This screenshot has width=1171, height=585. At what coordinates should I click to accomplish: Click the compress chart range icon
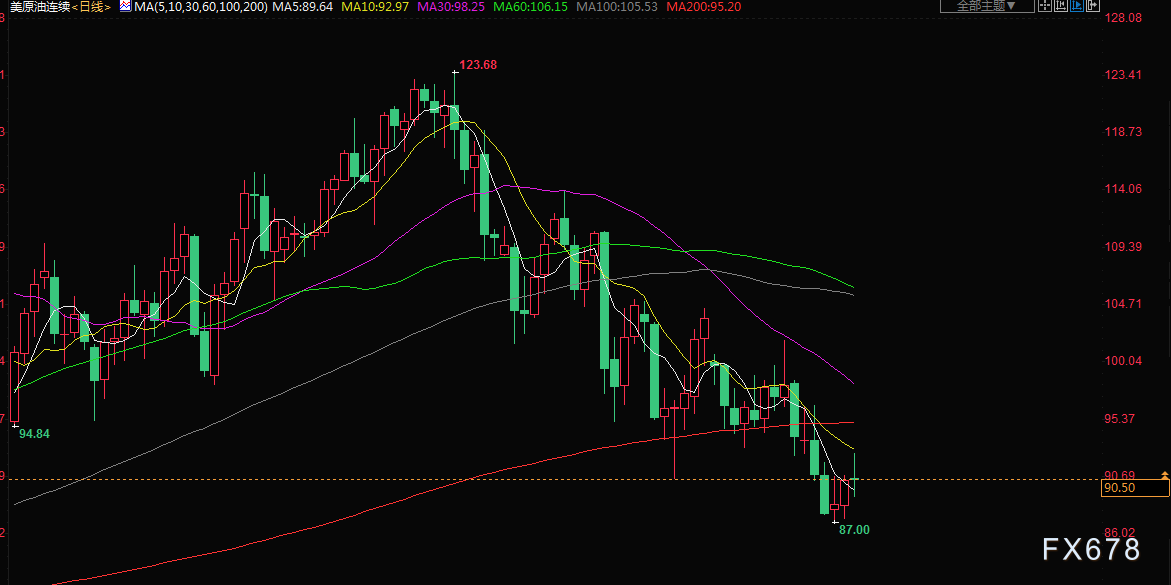[x=1061, y=5]
